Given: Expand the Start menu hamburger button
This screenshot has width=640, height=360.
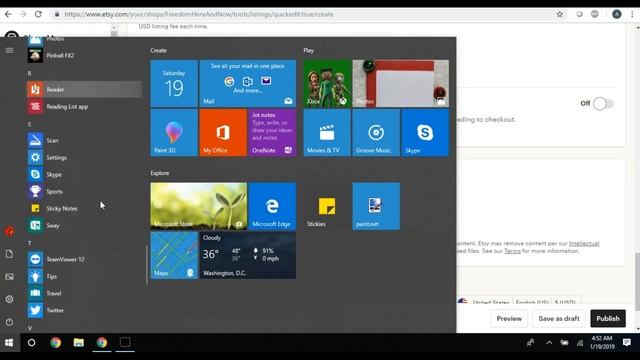Looking at the screenshot, I should [9, 50].
